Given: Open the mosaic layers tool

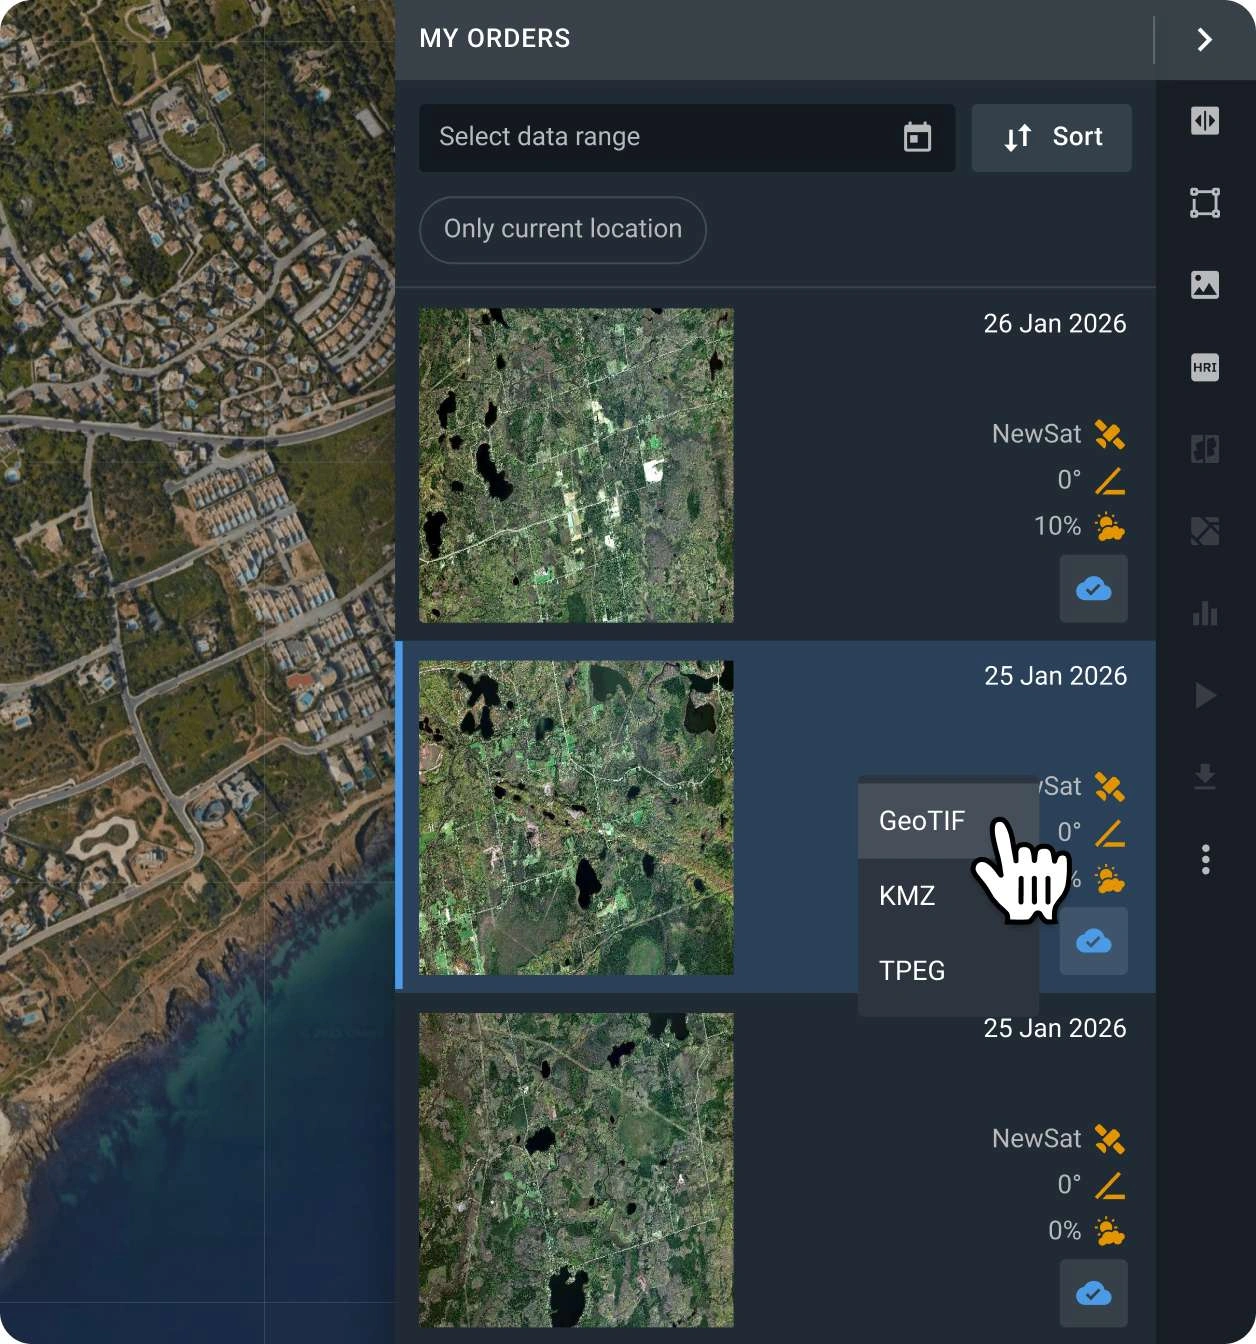Looking at the screenshot, I should (1205, 531).
